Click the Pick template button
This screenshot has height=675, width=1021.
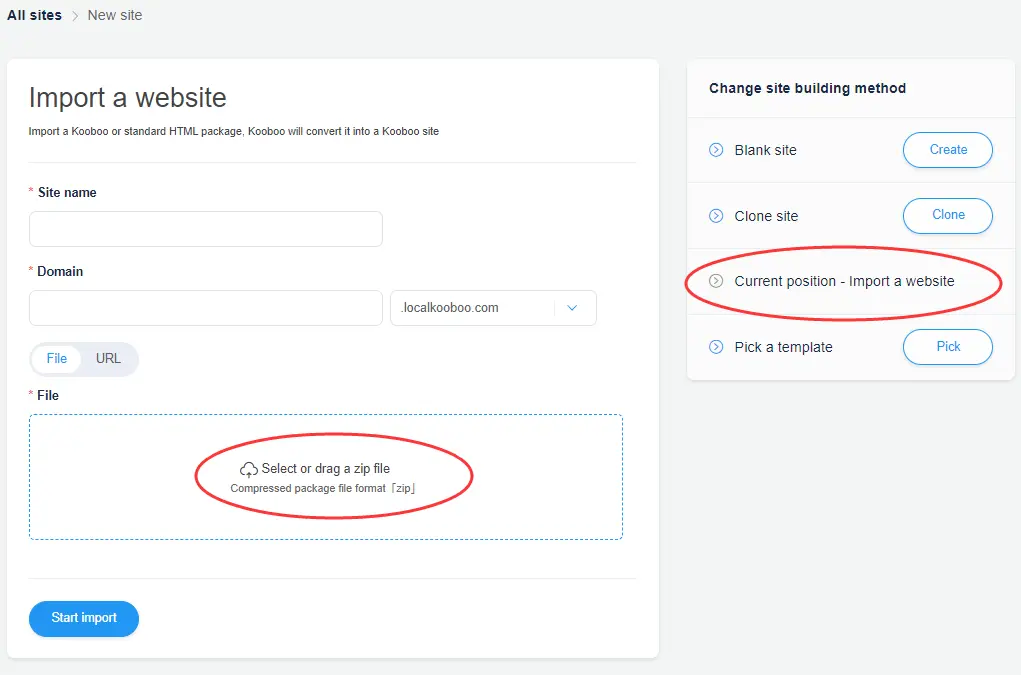947,347
